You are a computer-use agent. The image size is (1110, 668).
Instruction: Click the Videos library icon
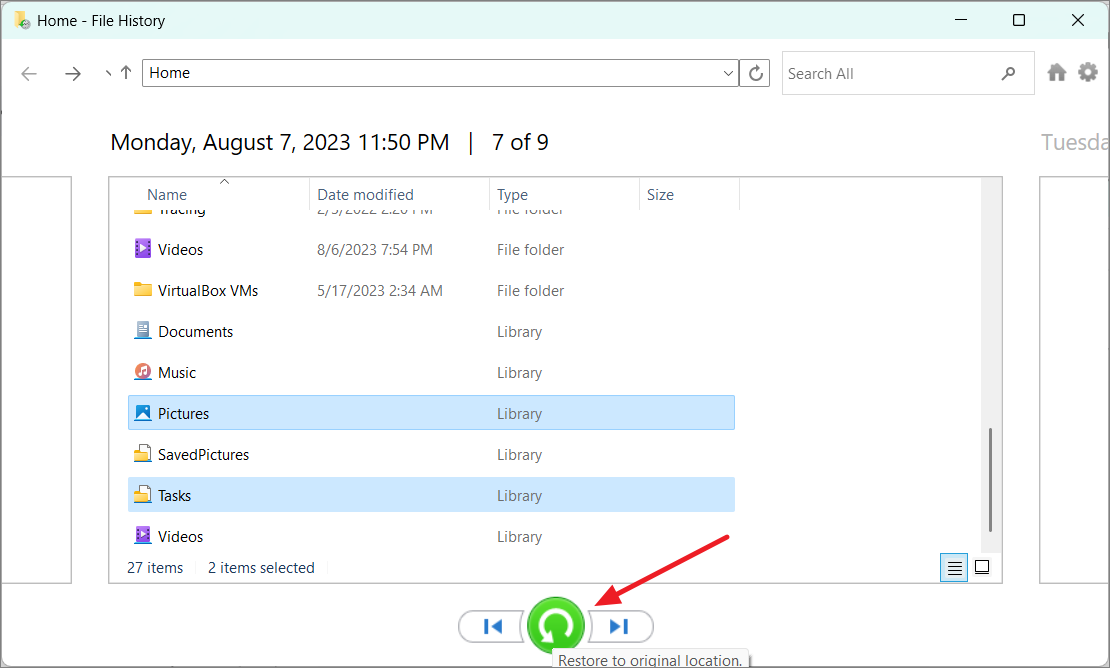pyautogui.click(x=143, y=535)
